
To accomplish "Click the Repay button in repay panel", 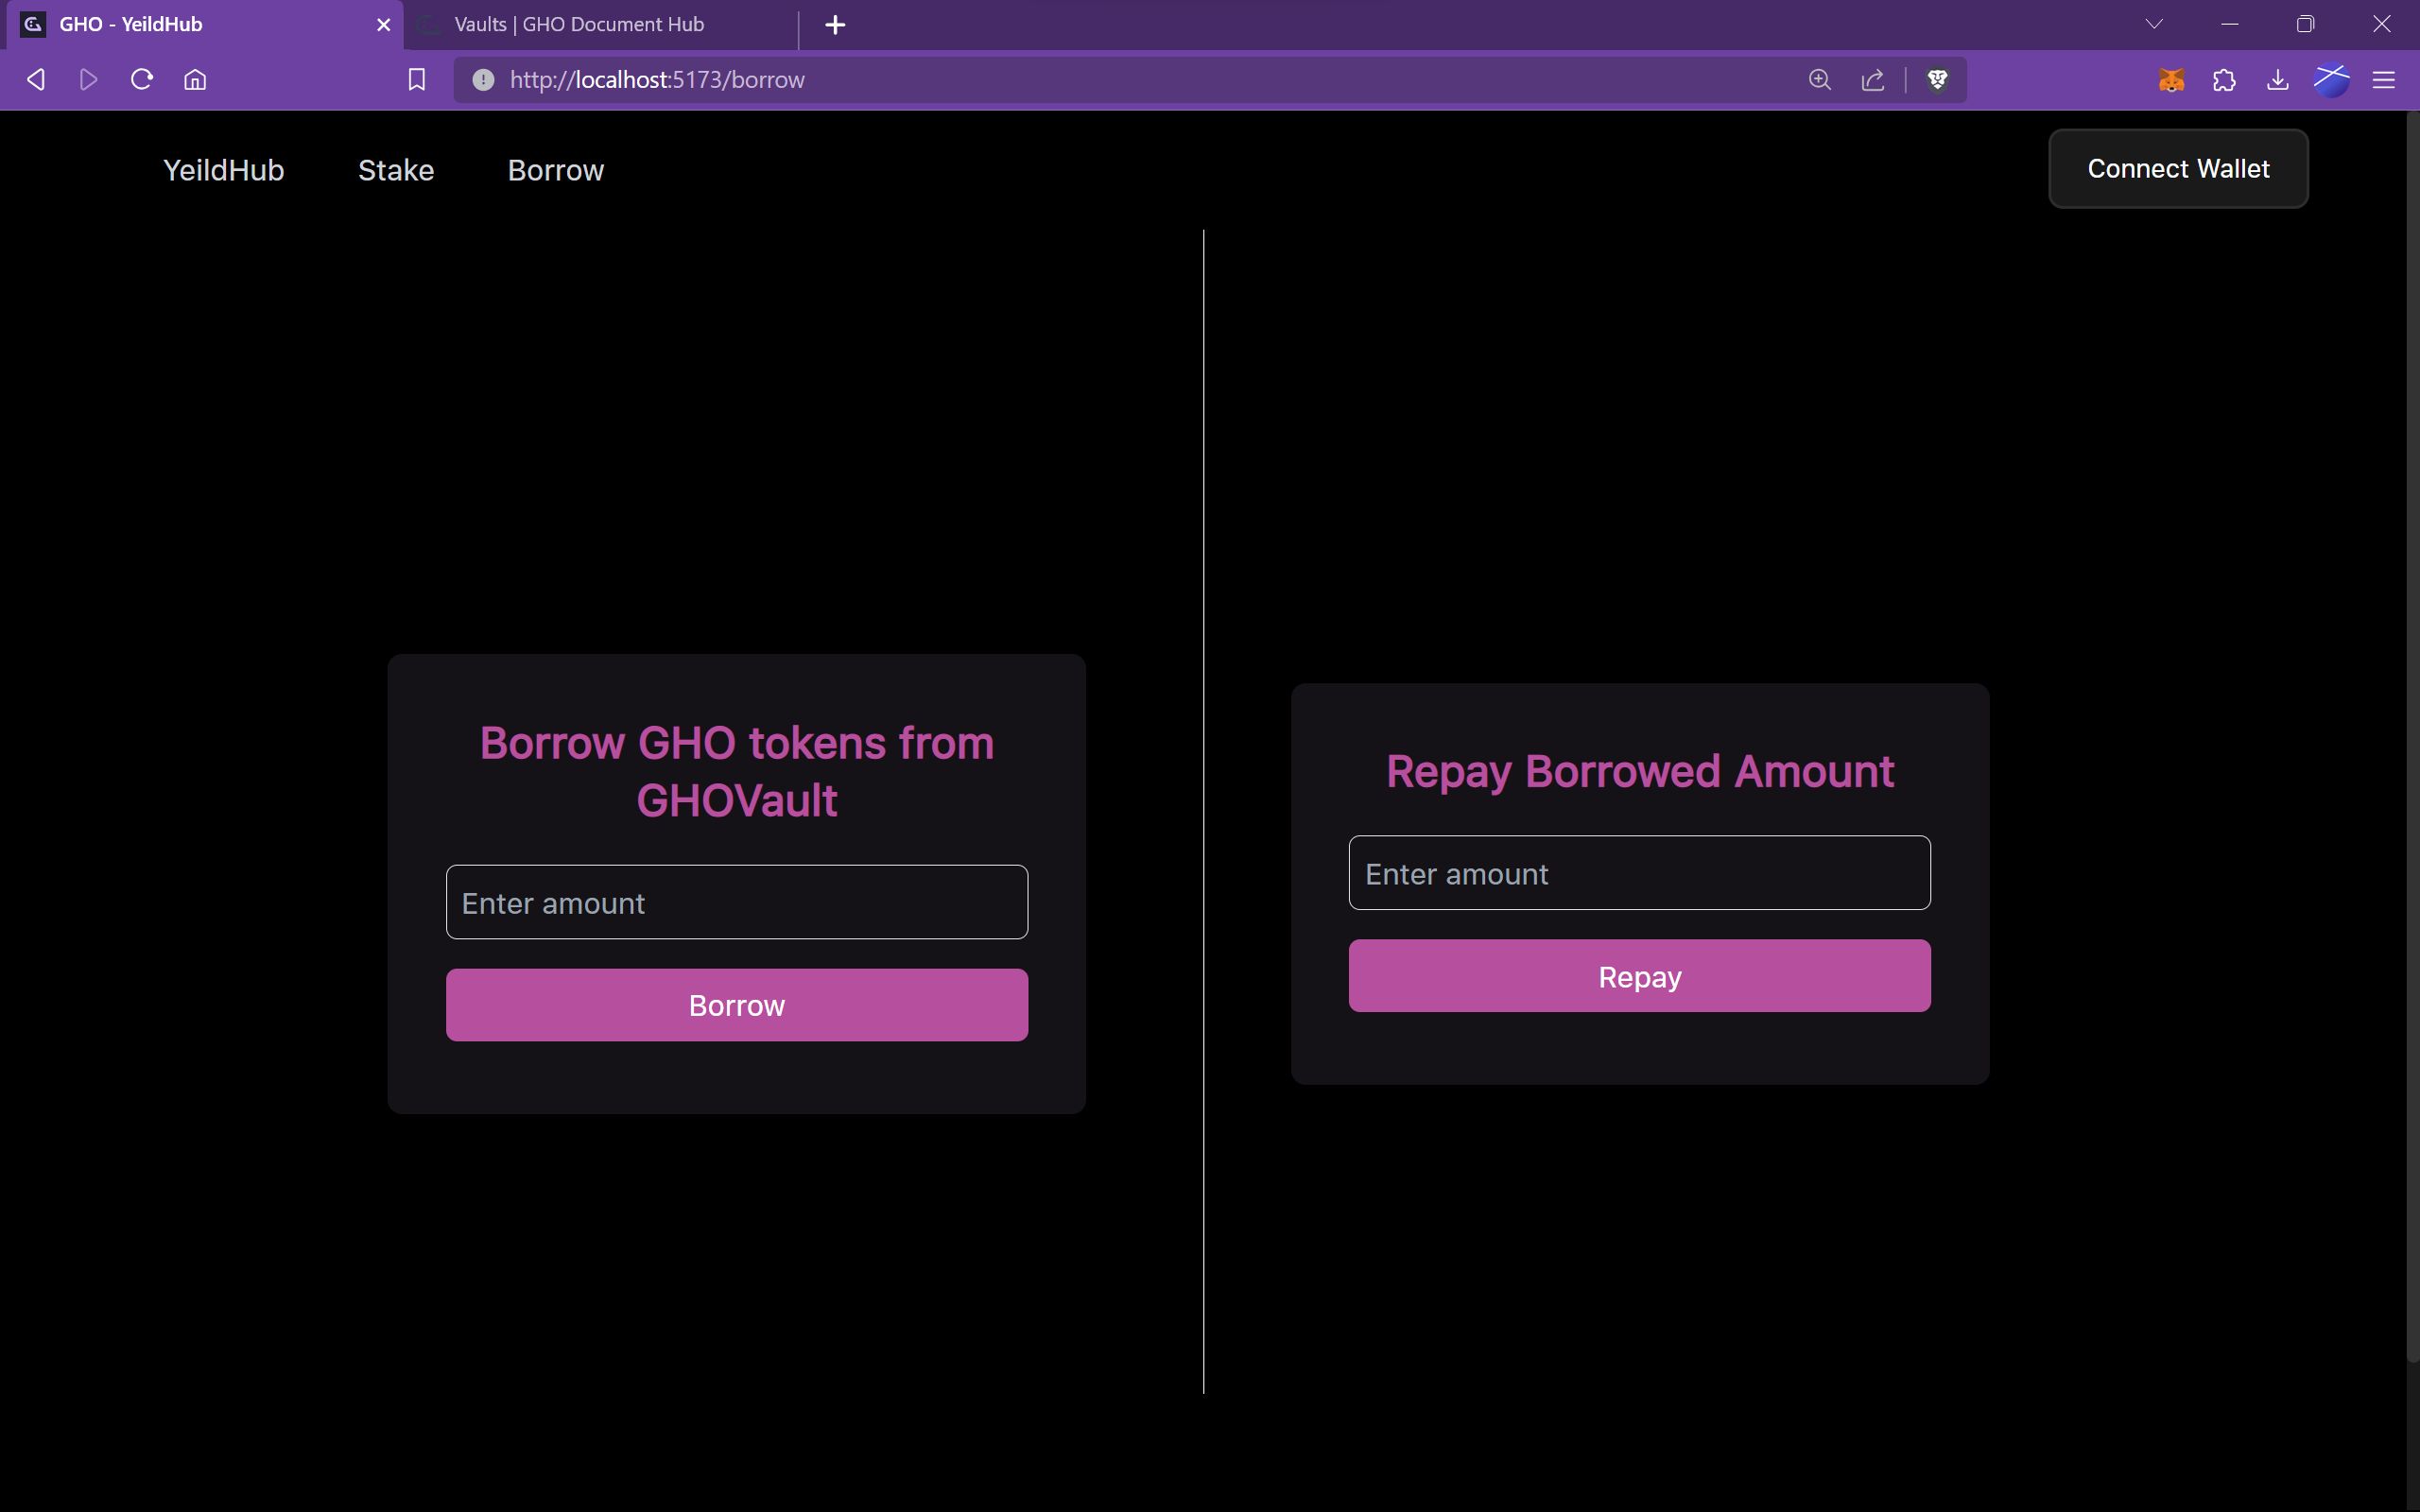I will click(x=1639, y=975).
